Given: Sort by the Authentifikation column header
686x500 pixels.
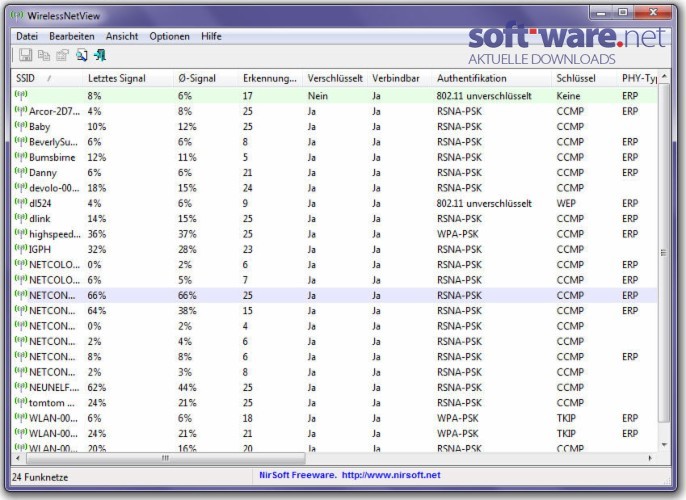Looking at the screenshot, I should [492, 78].
